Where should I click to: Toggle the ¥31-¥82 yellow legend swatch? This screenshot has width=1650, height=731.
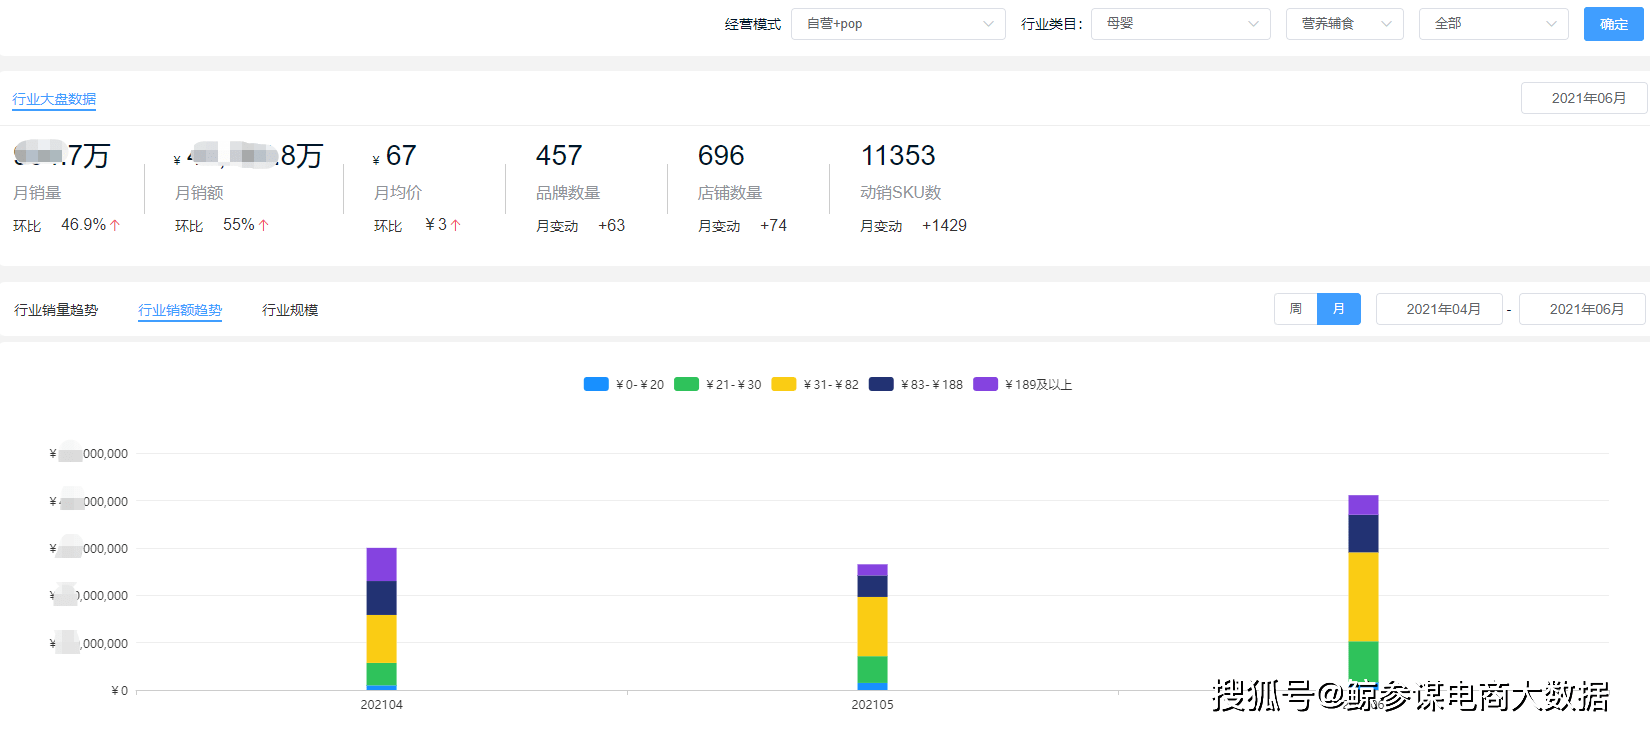click(x=784, y=384)
